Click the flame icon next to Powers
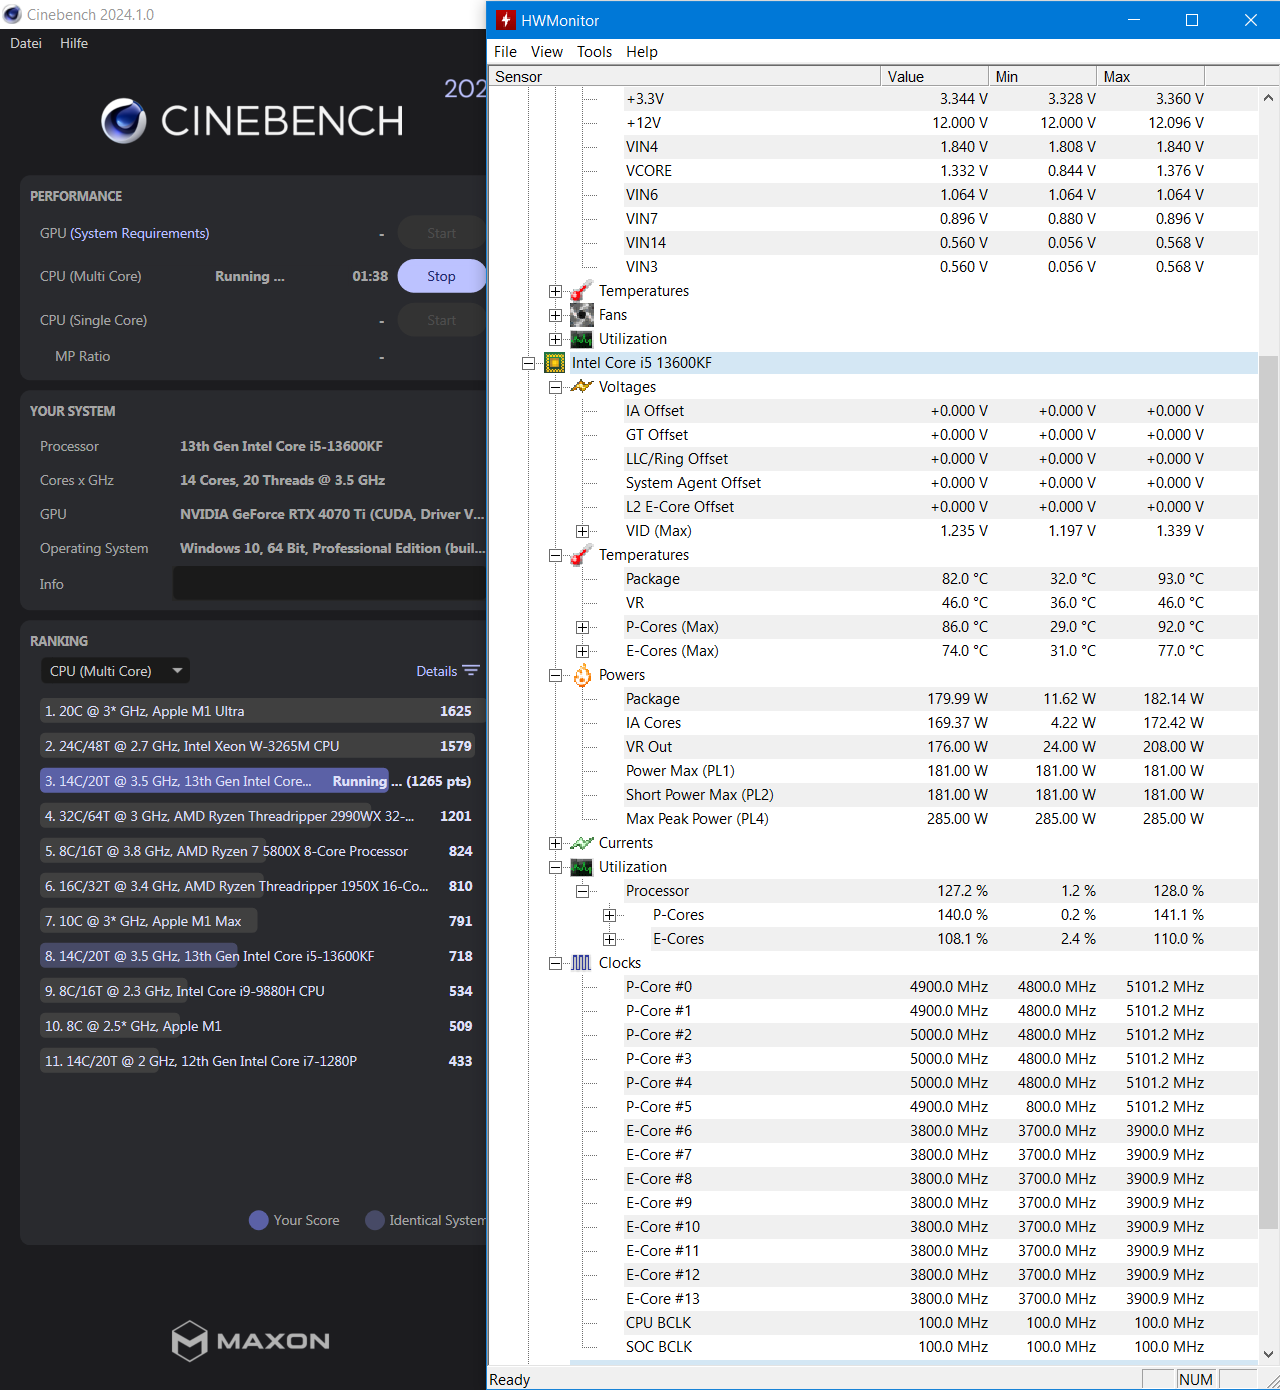This screenshot has height=1390, width=1280. (x=581, y=675)
